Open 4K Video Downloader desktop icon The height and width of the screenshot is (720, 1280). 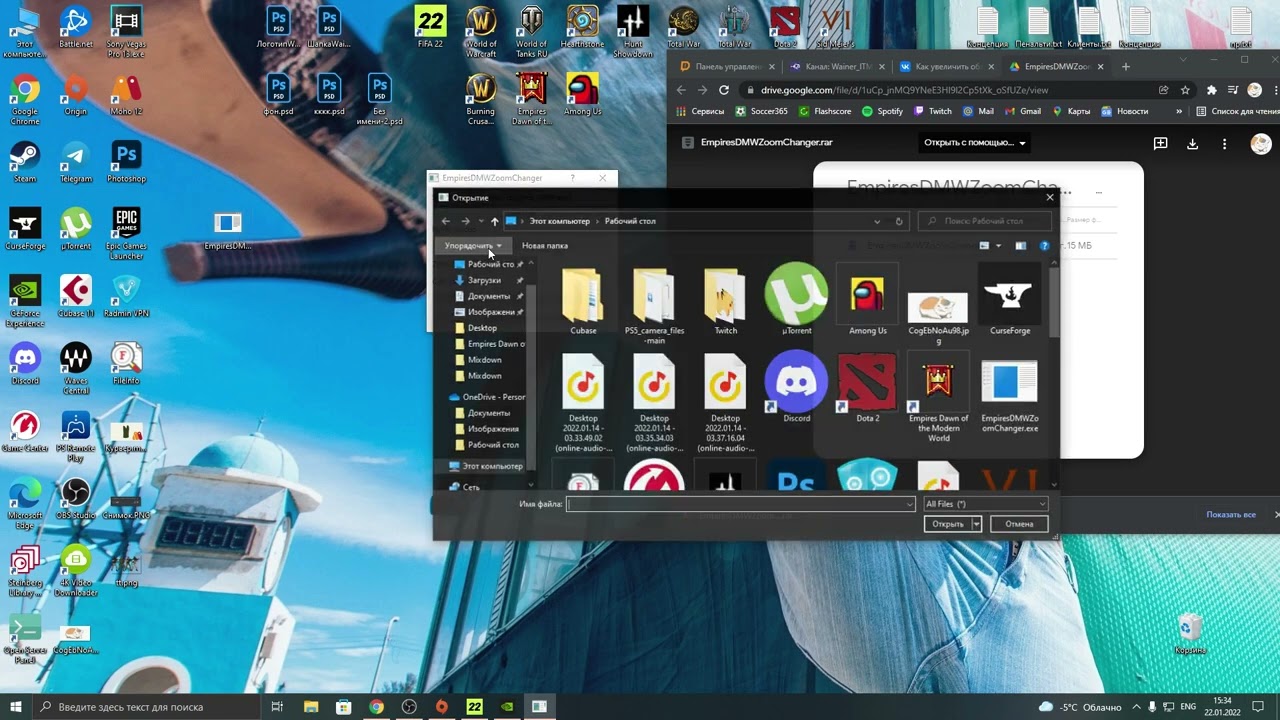coord(75,571)
